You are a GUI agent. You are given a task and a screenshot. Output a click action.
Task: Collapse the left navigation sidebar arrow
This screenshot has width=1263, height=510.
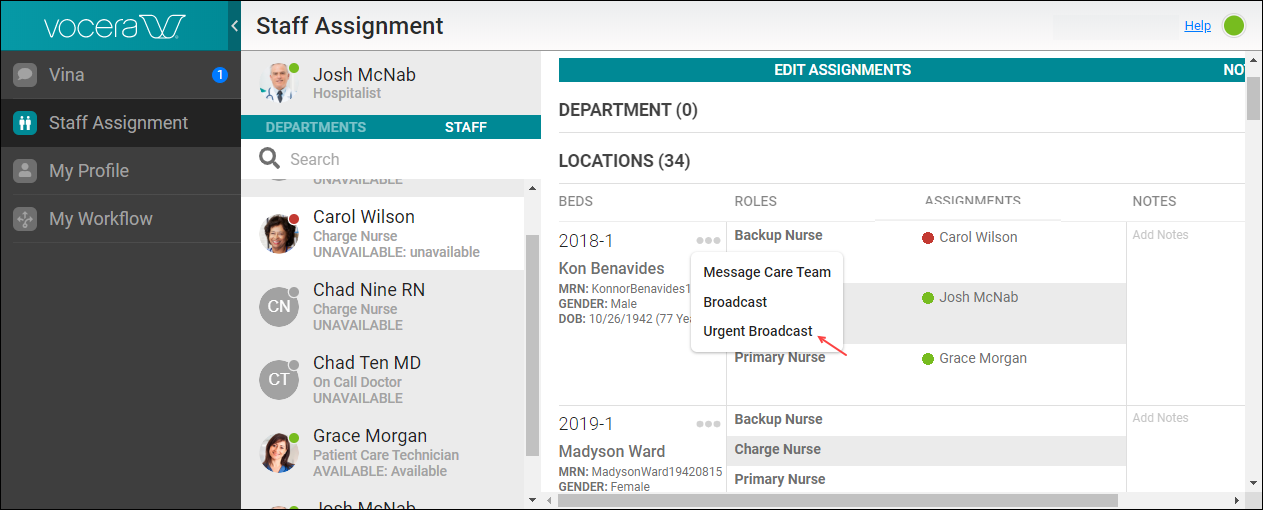click(234, 26)
